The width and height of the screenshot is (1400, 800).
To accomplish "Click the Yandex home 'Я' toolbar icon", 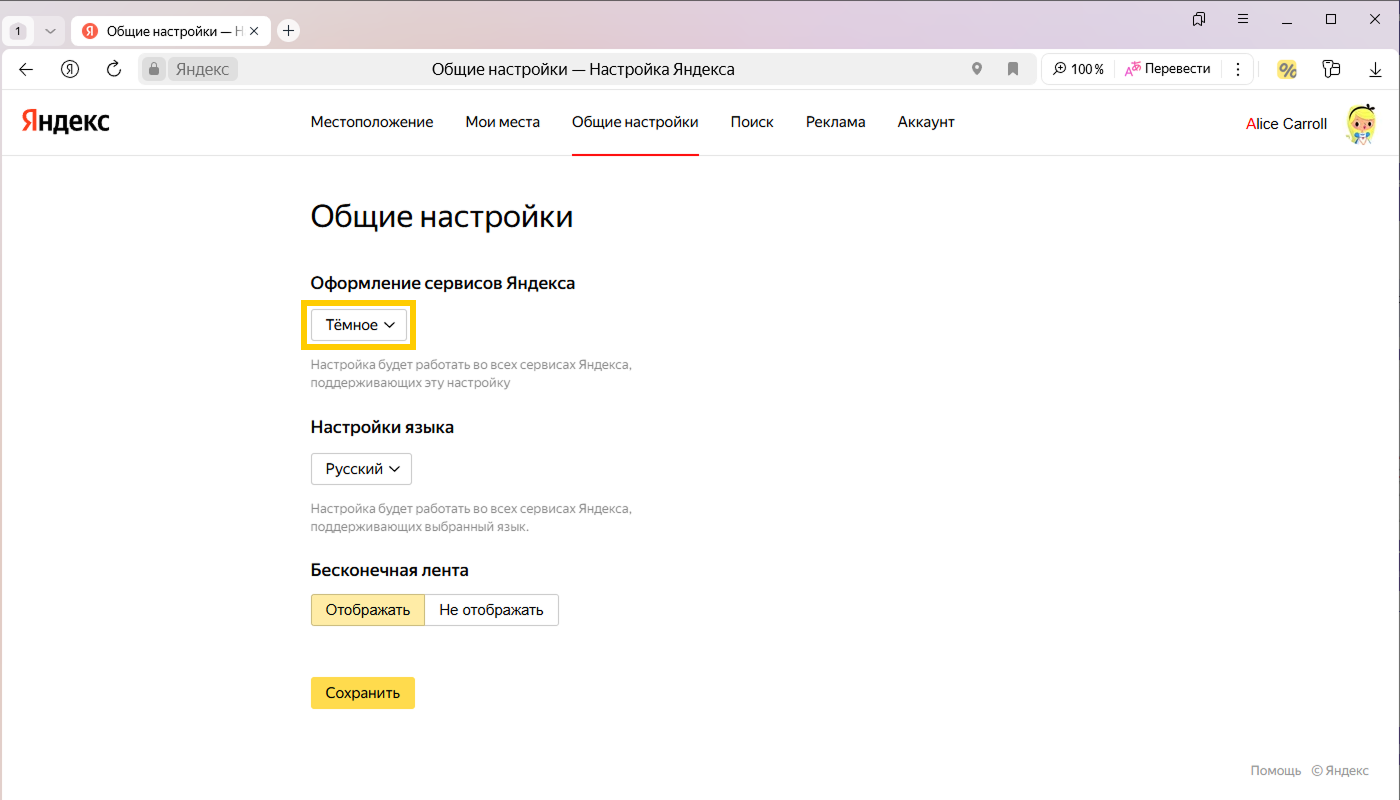I will point(70,69).
